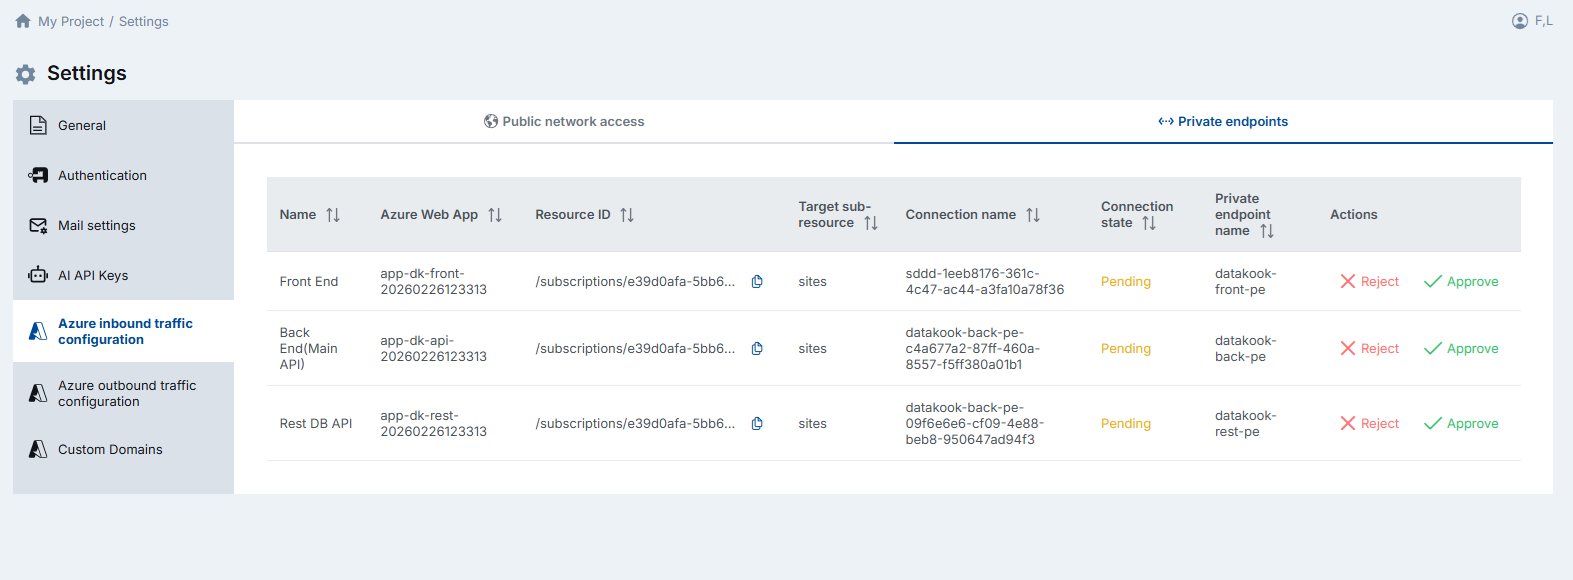This screenshot has width=1573, height=580.
Task: Click sites sub-resource in Front End row
Action: coord(812,281)
